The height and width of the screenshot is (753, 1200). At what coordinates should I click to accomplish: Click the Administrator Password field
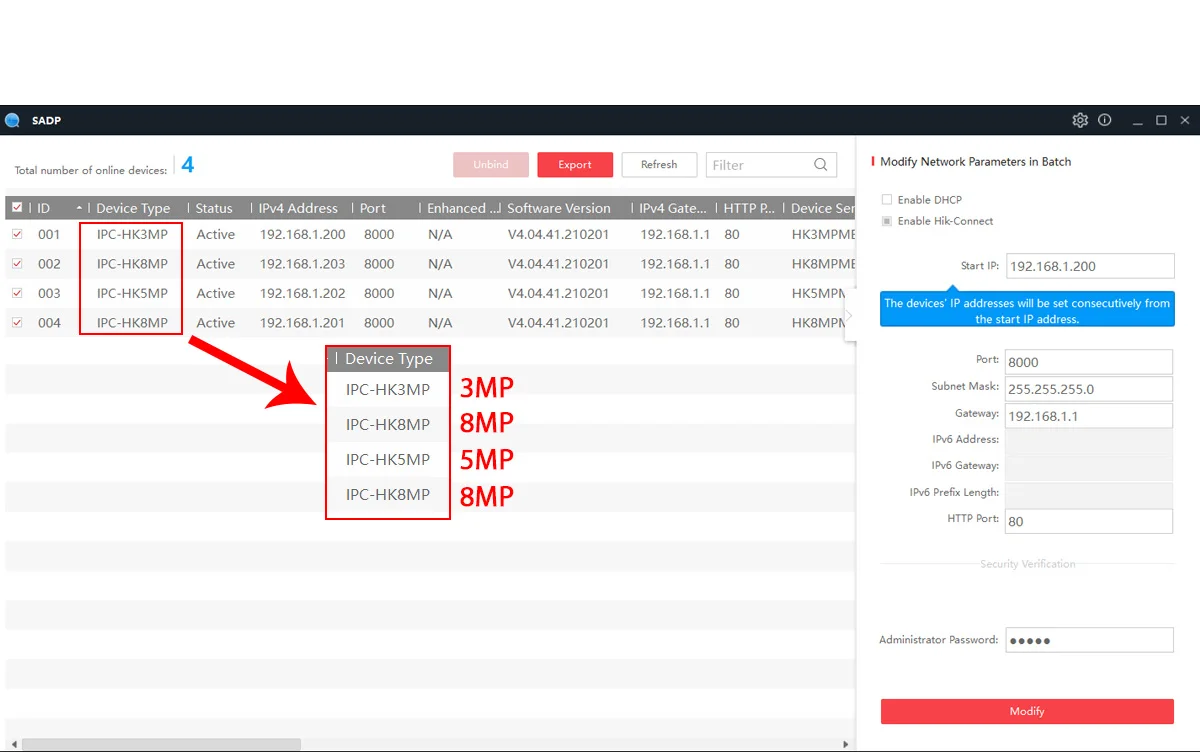pos(1088,640)
